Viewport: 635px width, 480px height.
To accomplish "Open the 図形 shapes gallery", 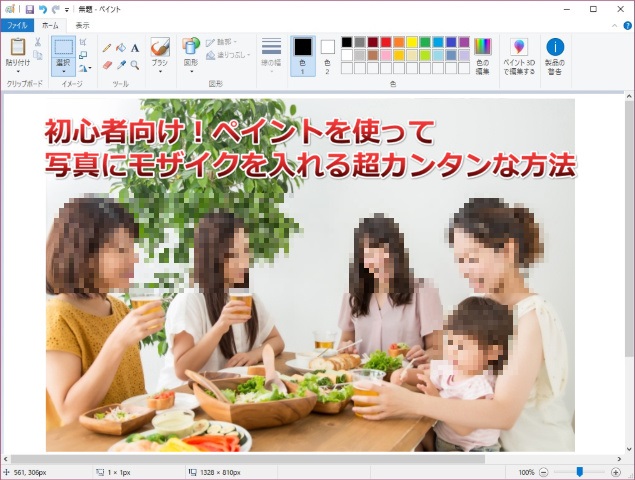I will 191,47.
